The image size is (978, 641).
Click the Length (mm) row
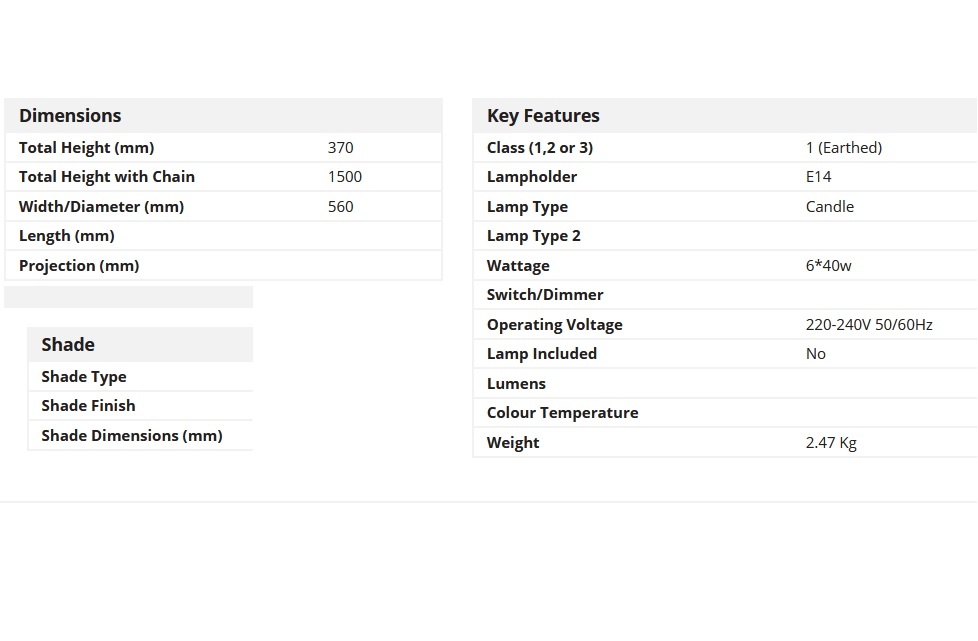point(223,236)
